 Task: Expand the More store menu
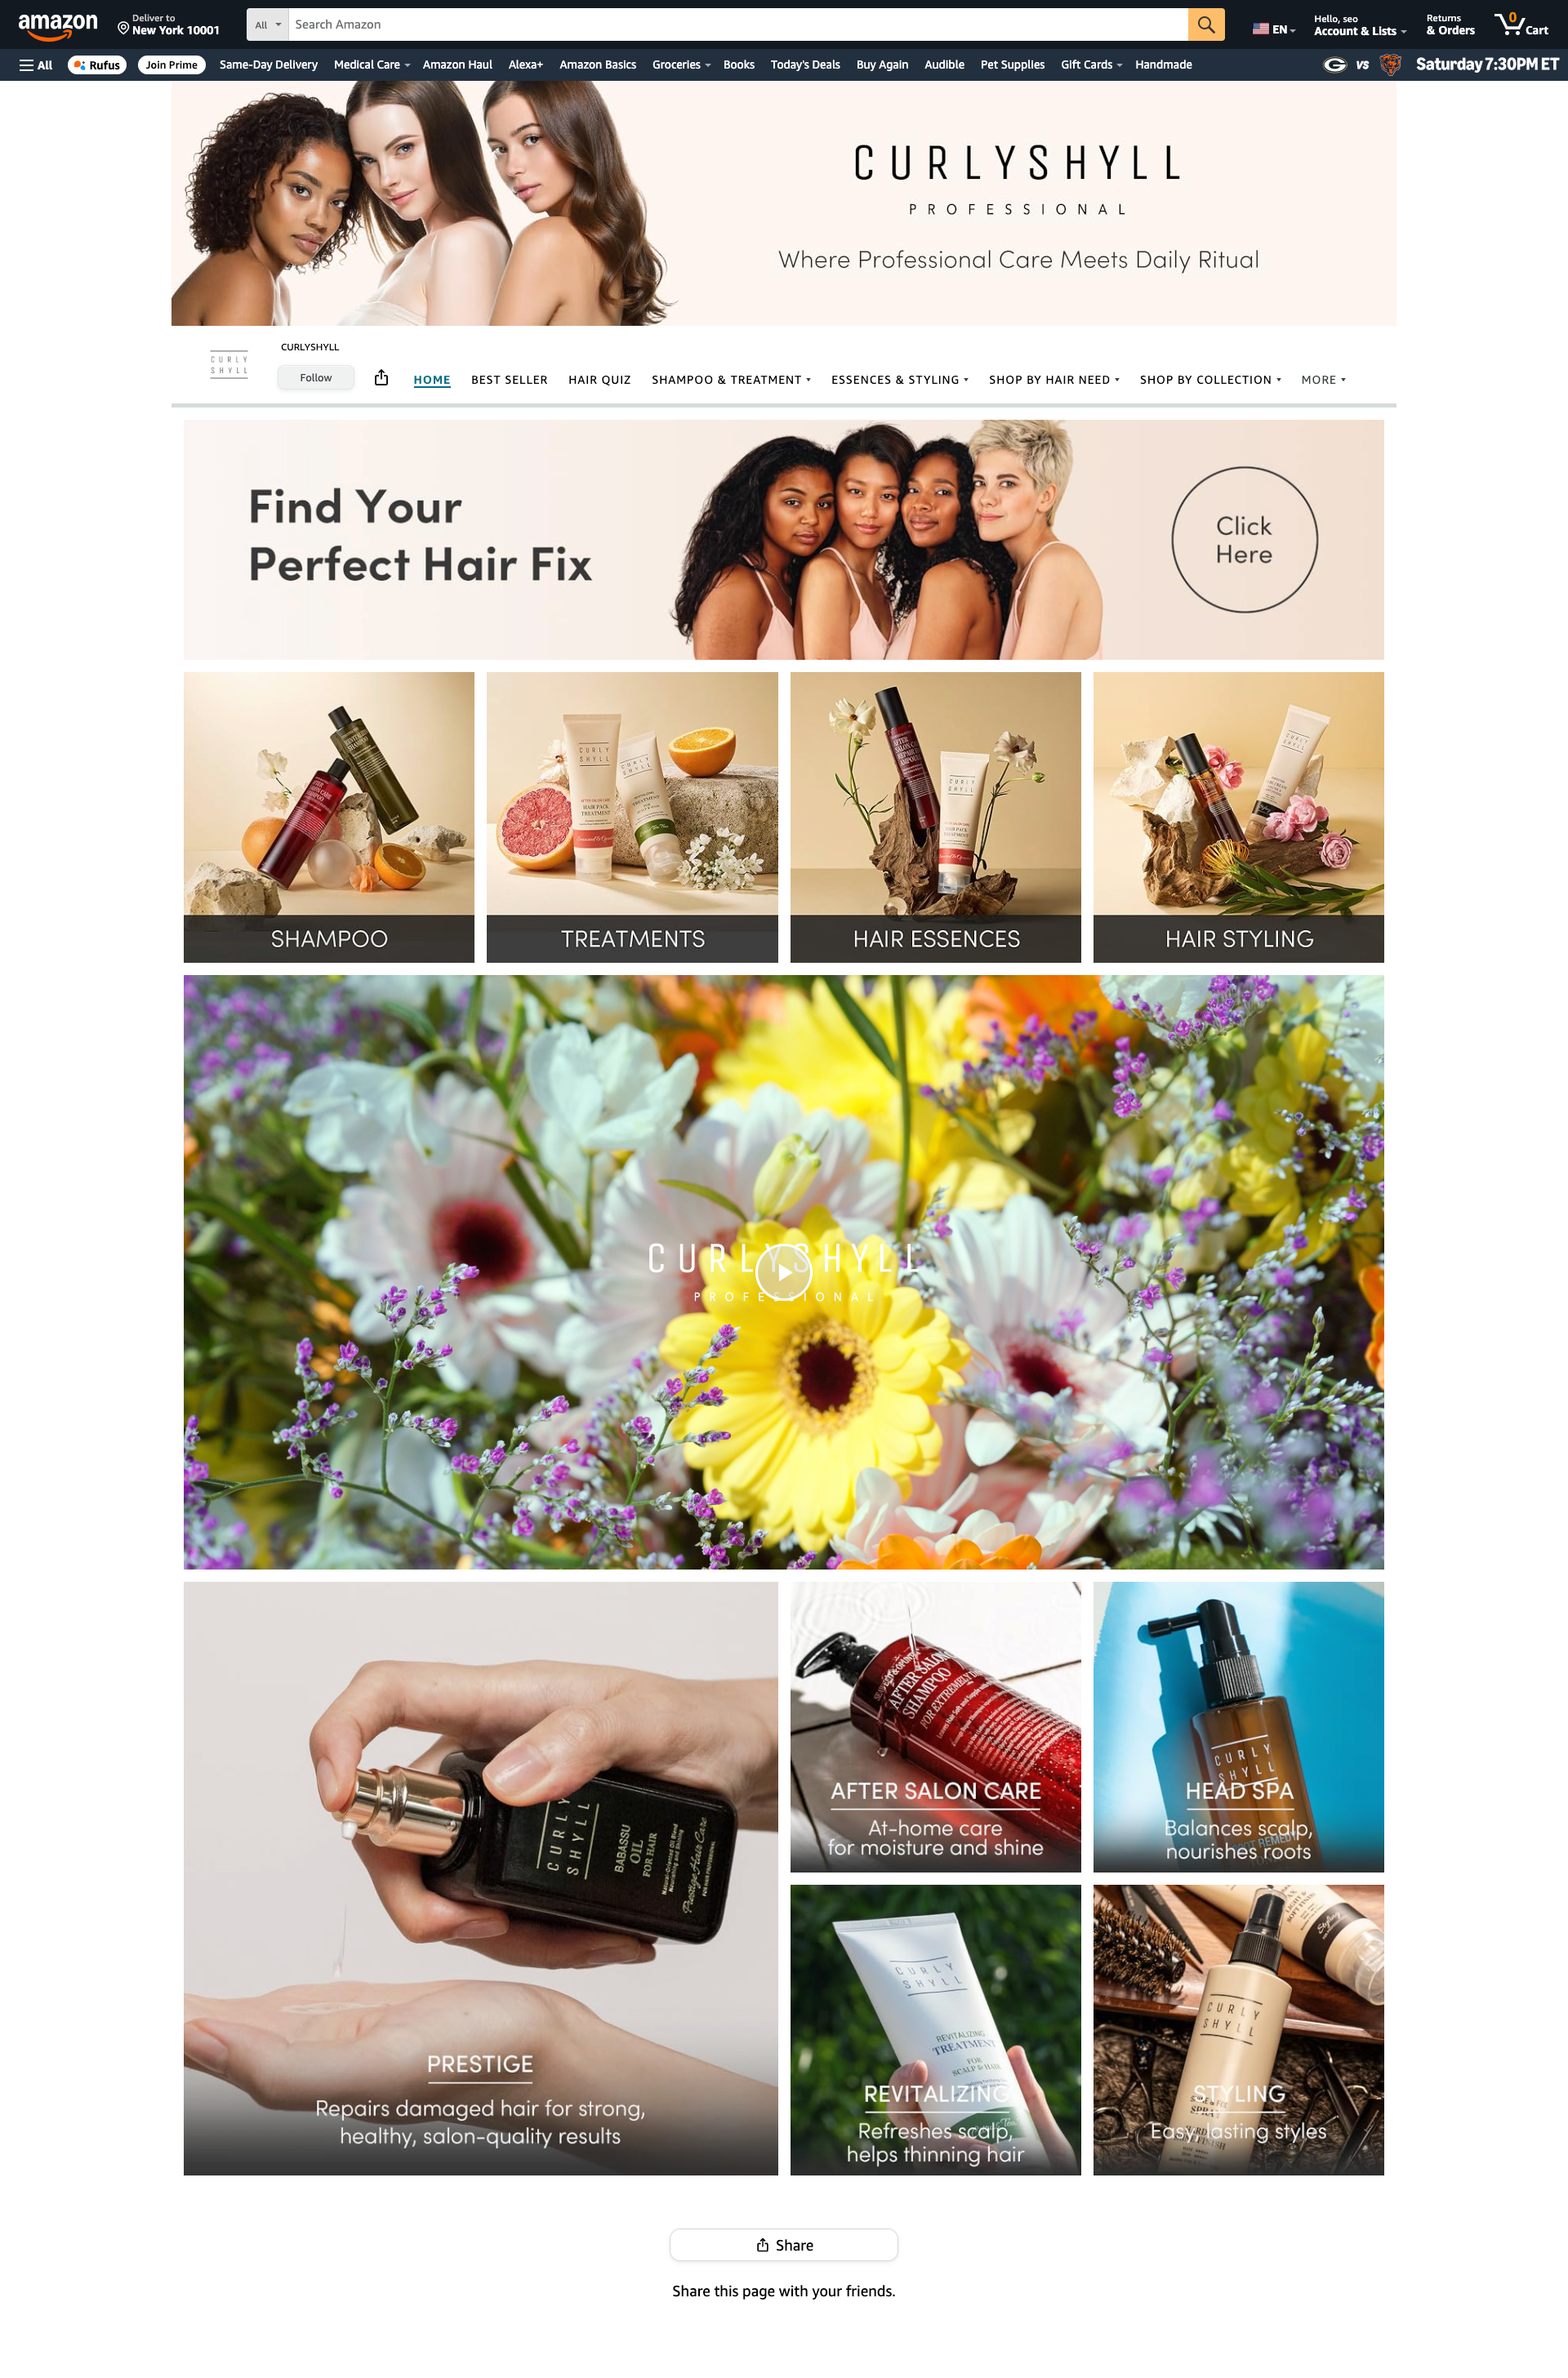[1323, 380]
